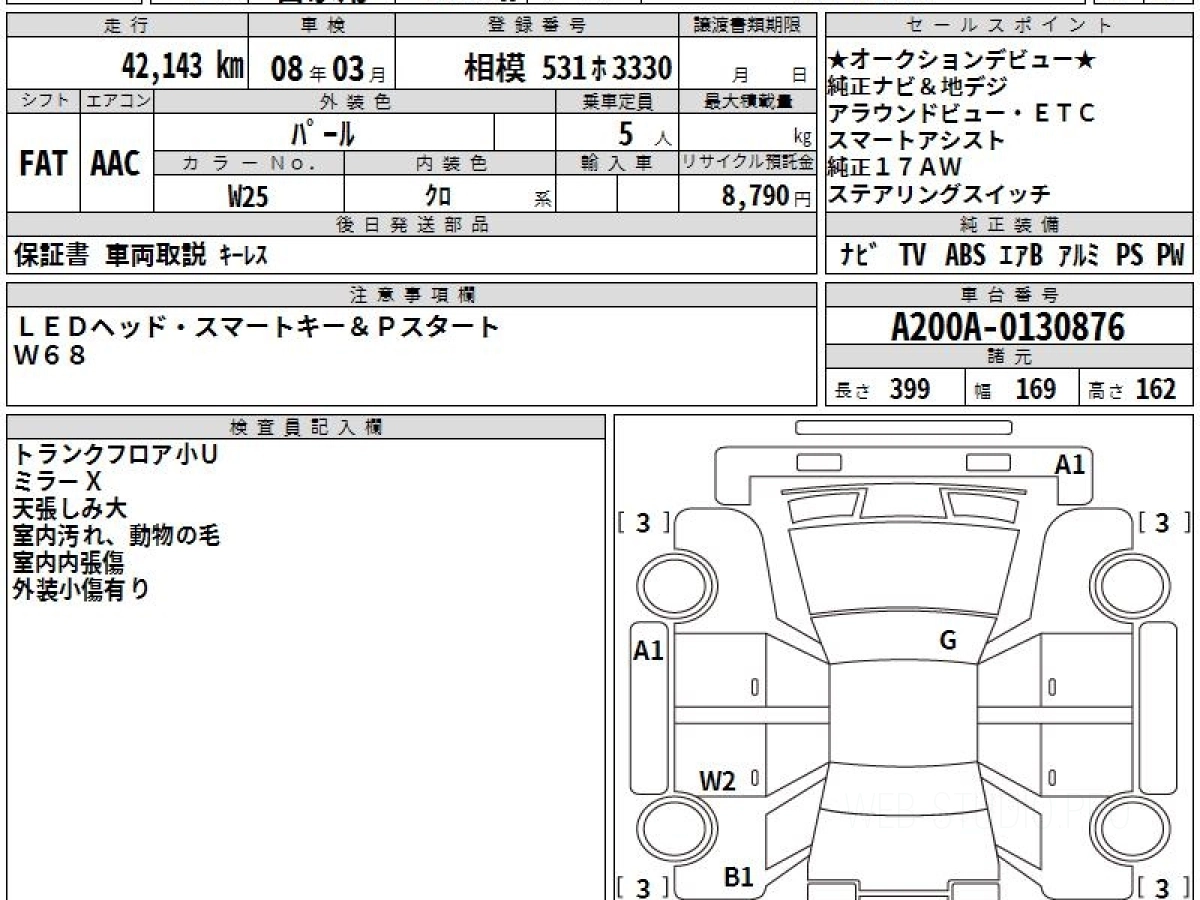Image resolution: width=1200 pixels, height=900 pixels.
Task: Select the width value 169
Action: pos(1035,389)
